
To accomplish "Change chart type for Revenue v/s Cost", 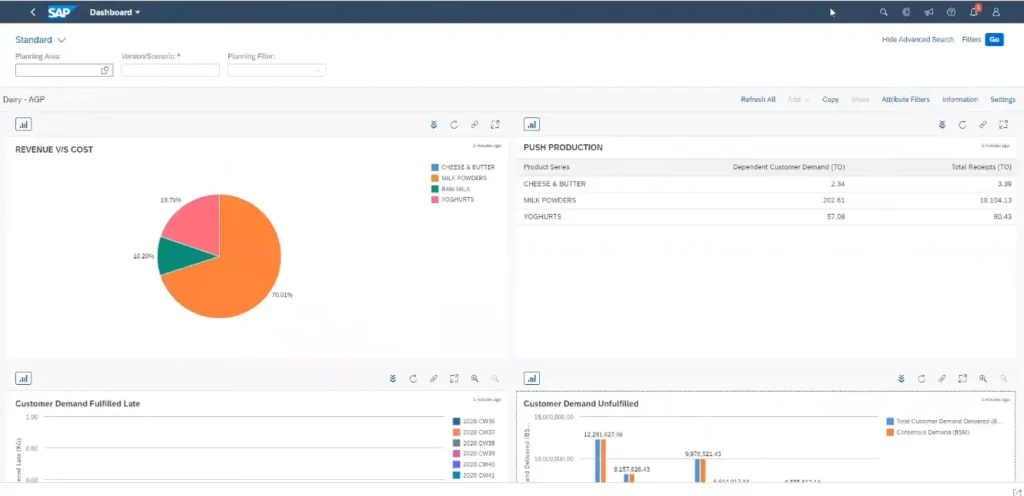I will pyautogui.click(x=23, y=124).
